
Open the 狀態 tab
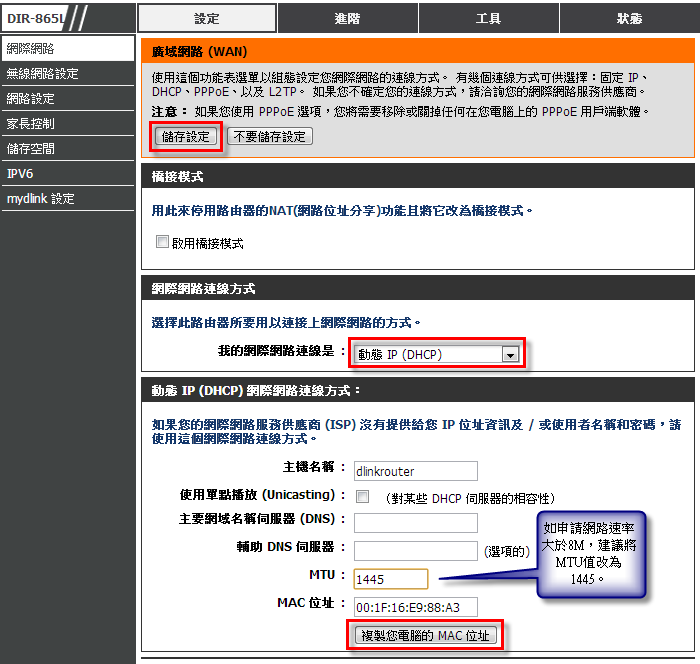coord(630,18)
